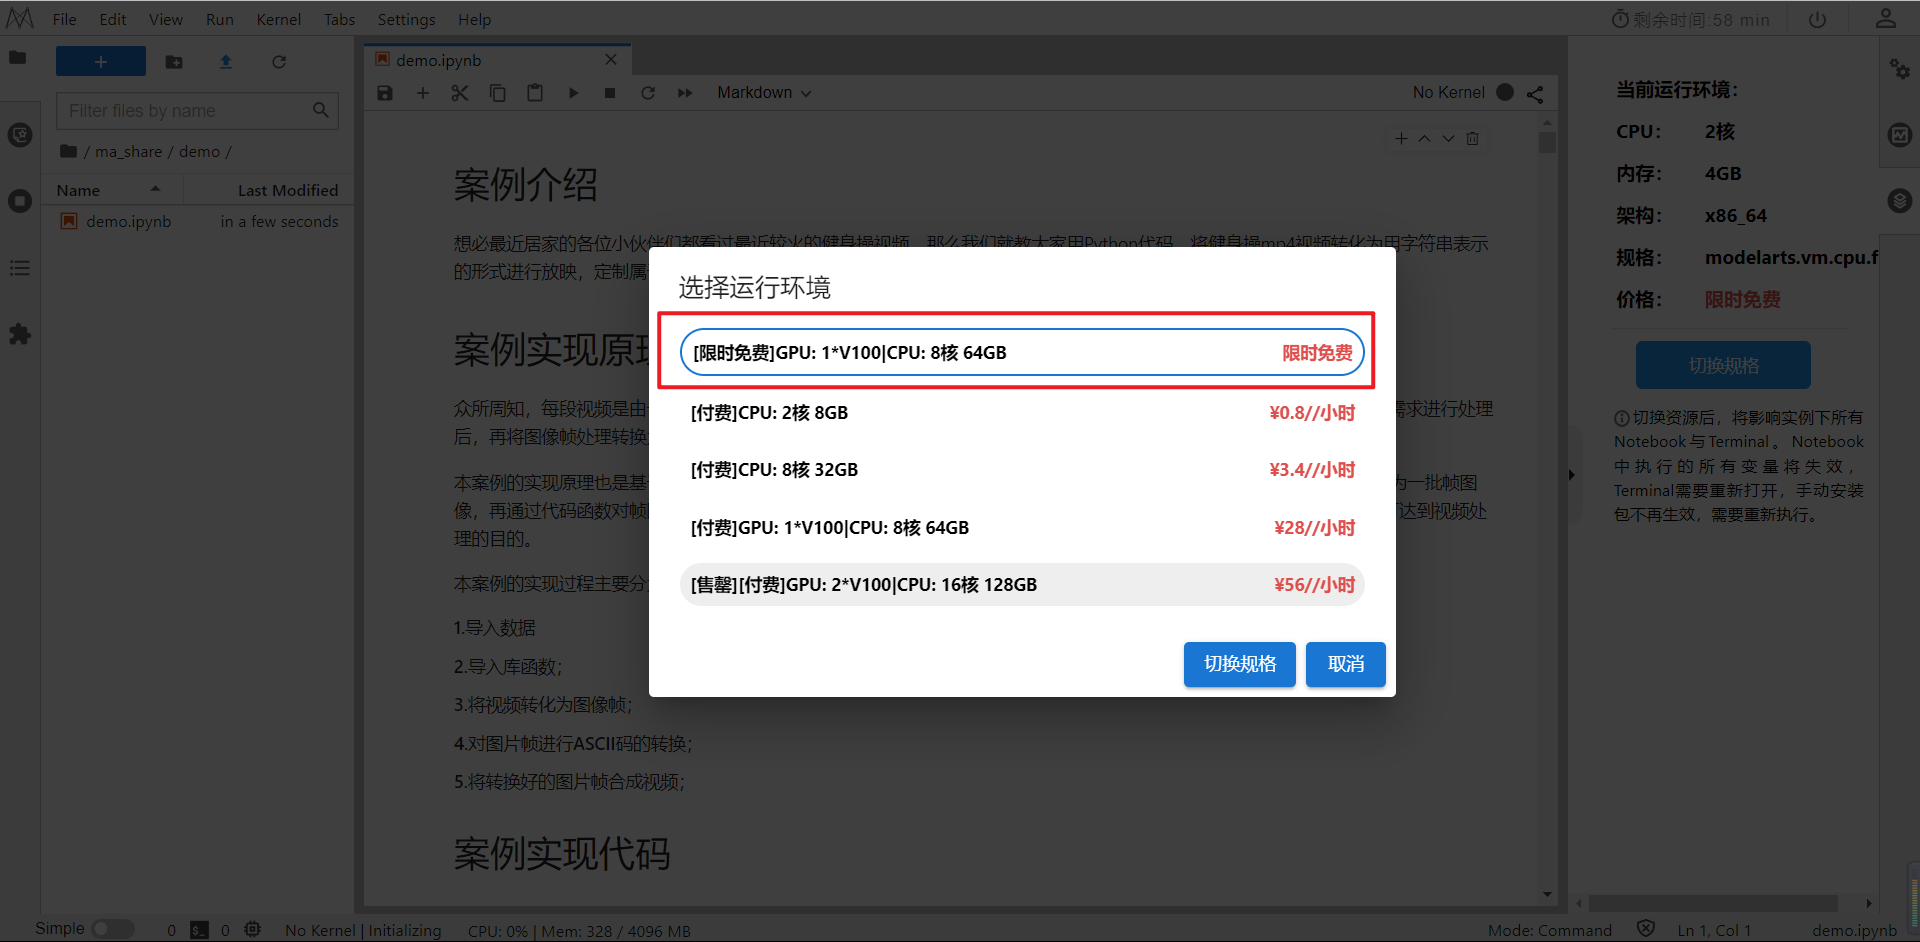Open the File menu
Image resolution: width=1920 pixels, height=942 pixels.
64,19
